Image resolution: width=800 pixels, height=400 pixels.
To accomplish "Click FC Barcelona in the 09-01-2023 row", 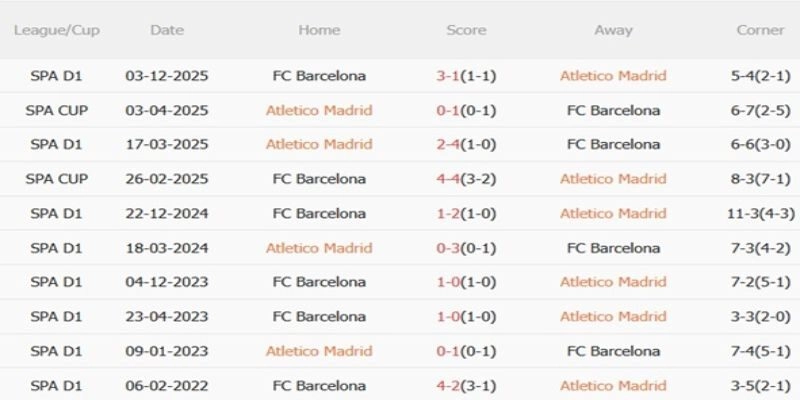I will (613, 351).
